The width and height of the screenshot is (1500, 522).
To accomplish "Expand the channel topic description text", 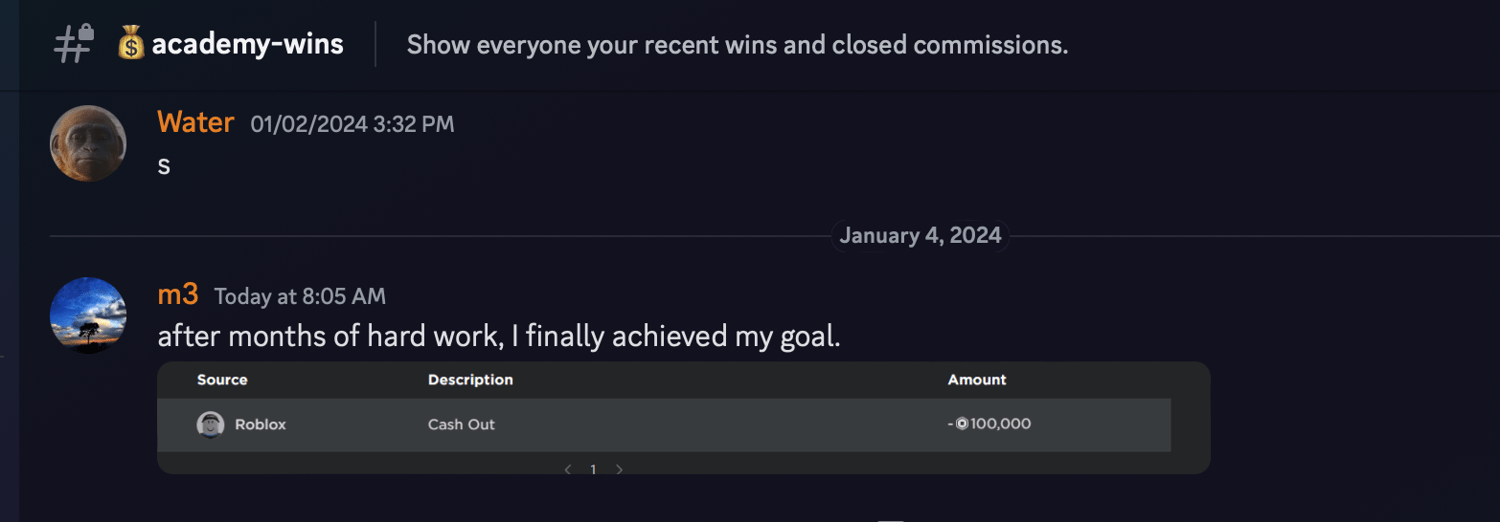I will (737, 45).
